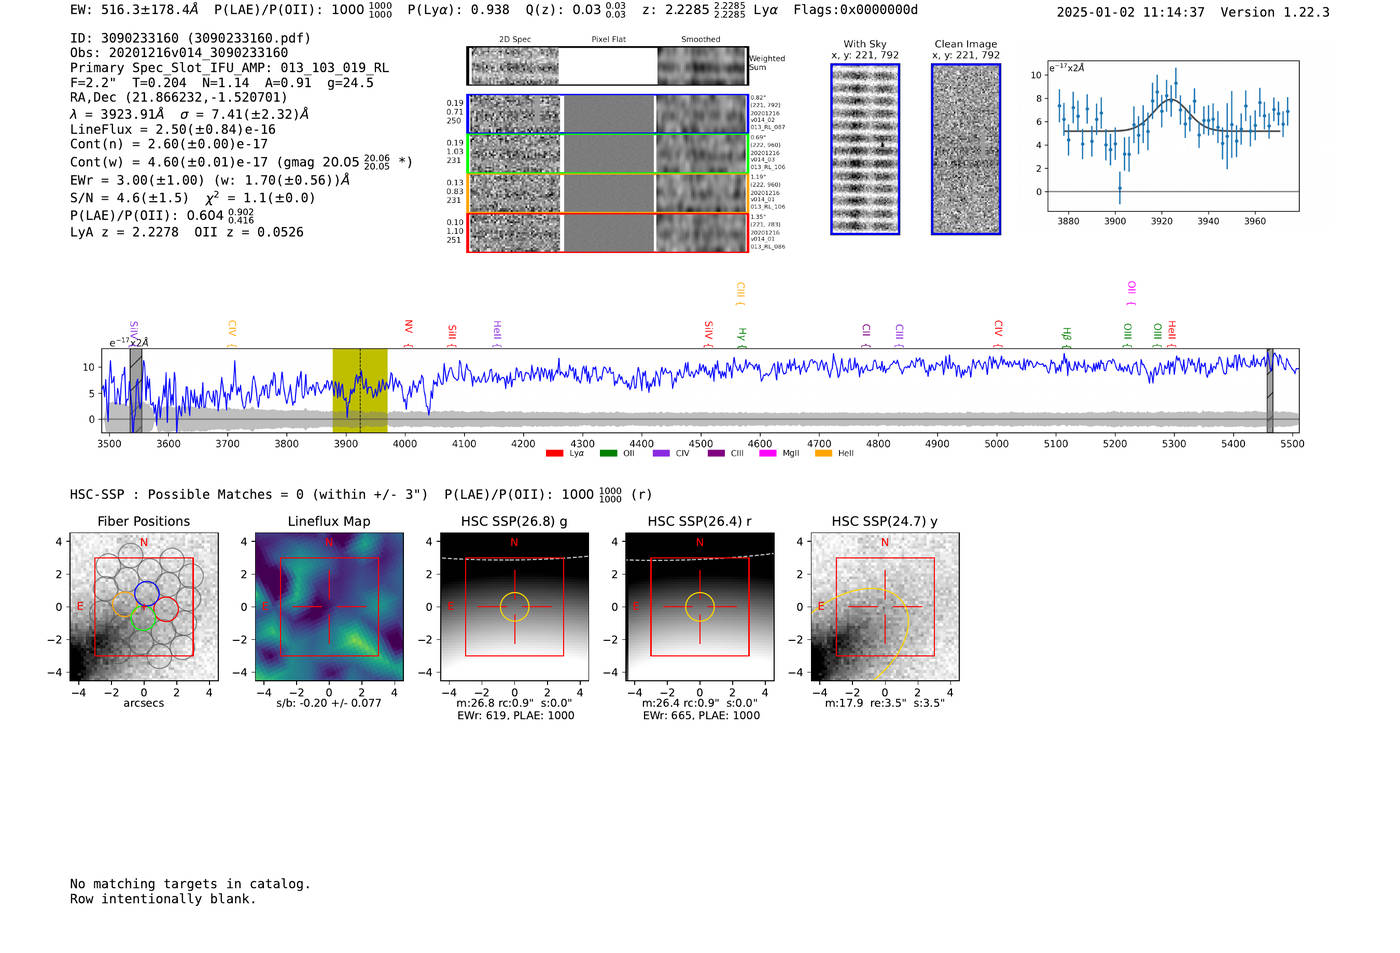The width and height of the screenshot is (1400, 953).
Task: Click the 'LyA z = 2.2278' line
Action: (x=124, y=232)
